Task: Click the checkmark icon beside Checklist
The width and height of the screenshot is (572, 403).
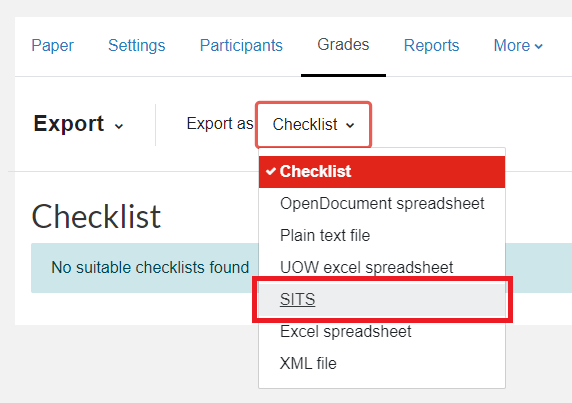Action: [271, 171]
